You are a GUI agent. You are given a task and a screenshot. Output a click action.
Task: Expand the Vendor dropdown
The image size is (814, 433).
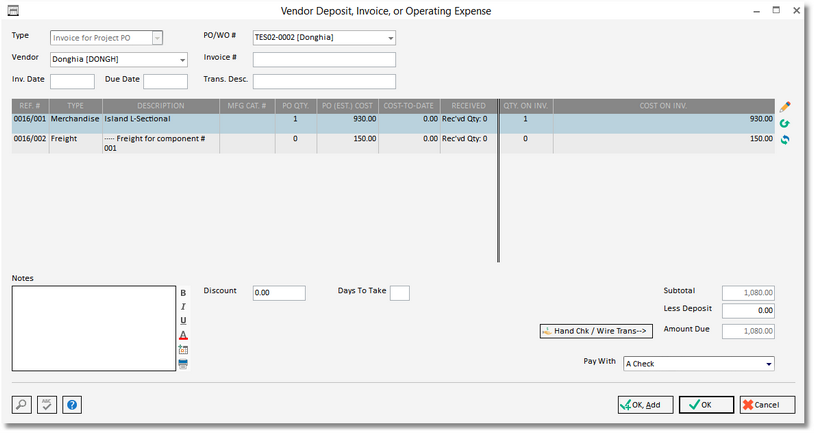coord(182,60)
